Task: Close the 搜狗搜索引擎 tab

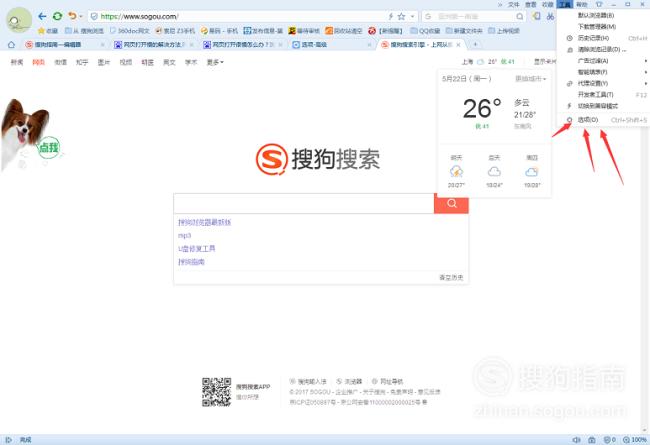Action: point(458,44)
